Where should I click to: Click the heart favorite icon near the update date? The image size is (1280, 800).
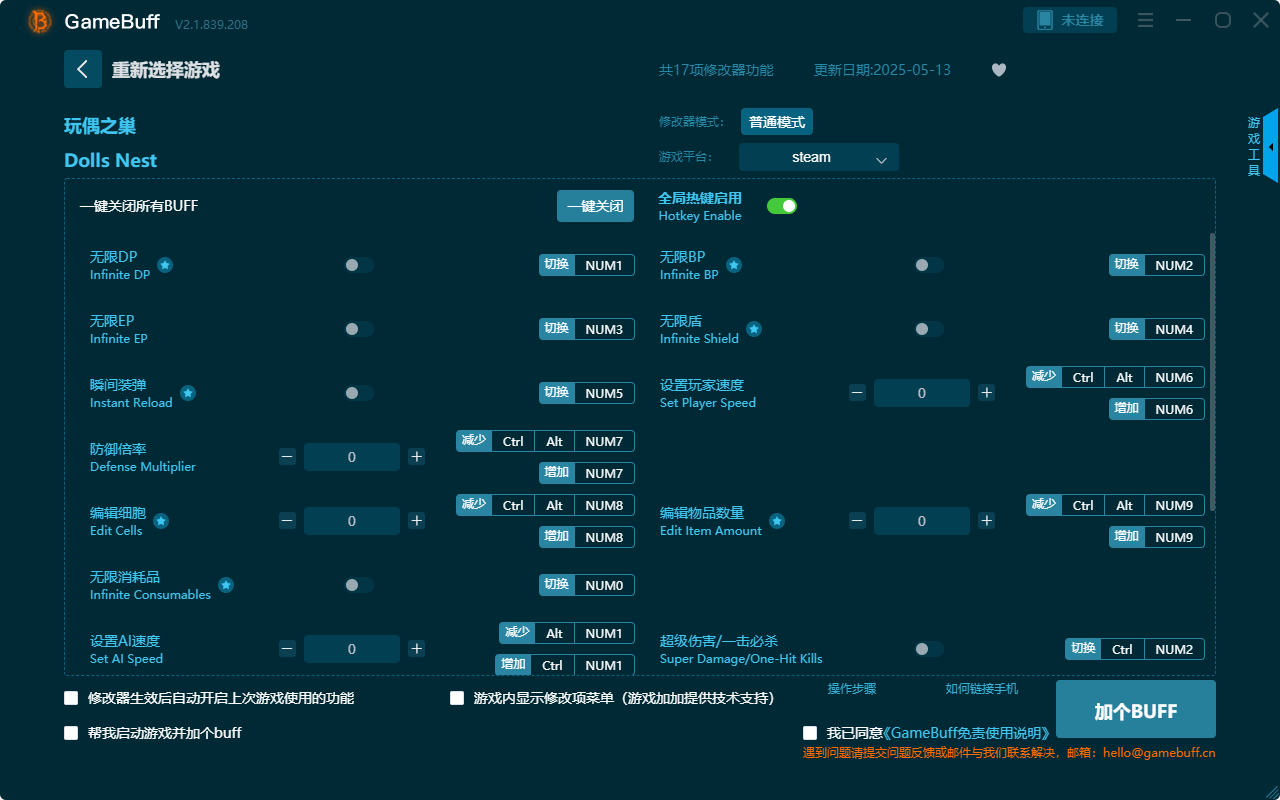[x=998, y=70]
